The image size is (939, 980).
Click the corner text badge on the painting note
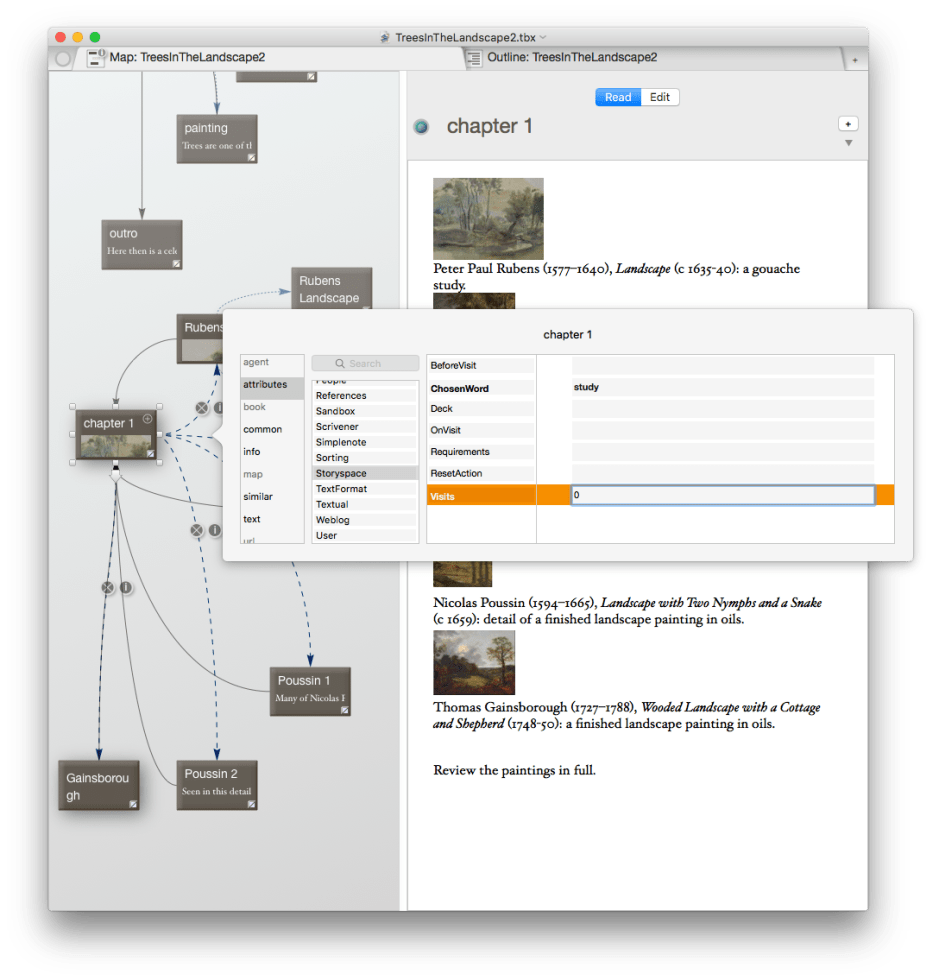[x=251, y=157]
